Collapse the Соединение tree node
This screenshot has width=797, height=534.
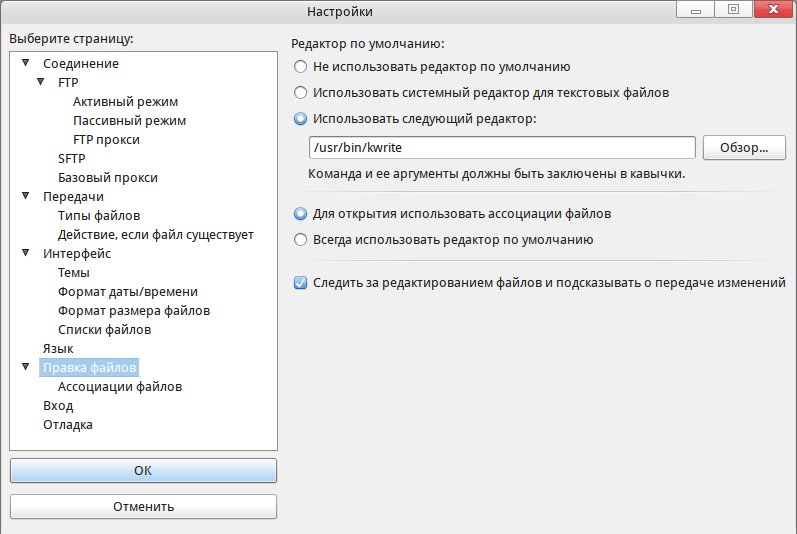click(26, 64)
